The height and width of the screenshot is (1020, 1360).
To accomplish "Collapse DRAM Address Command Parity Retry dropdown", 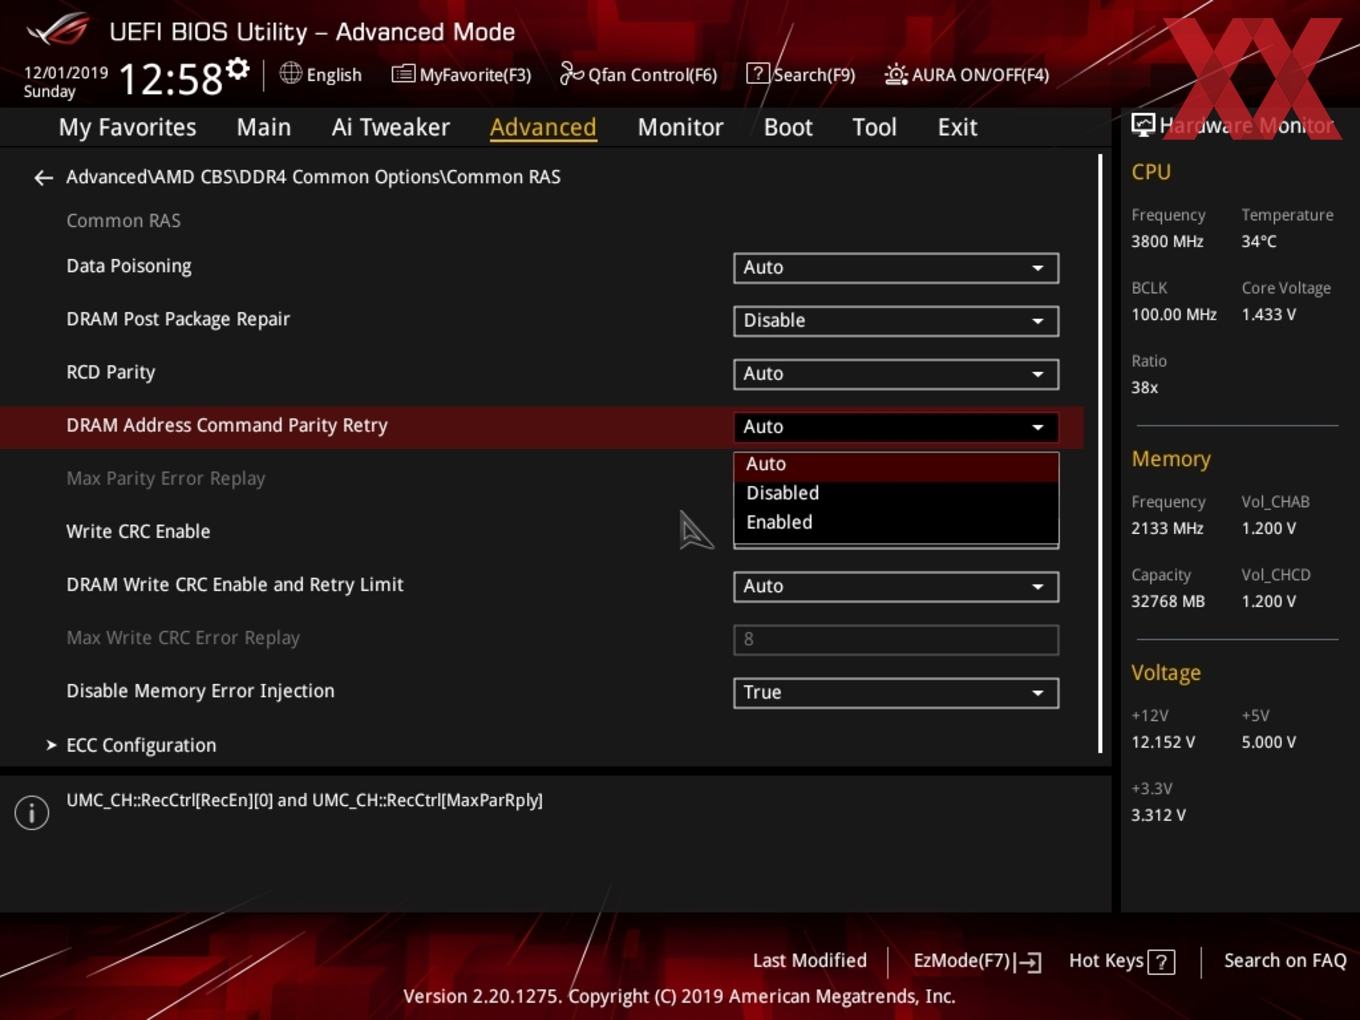I will [896, 427].
